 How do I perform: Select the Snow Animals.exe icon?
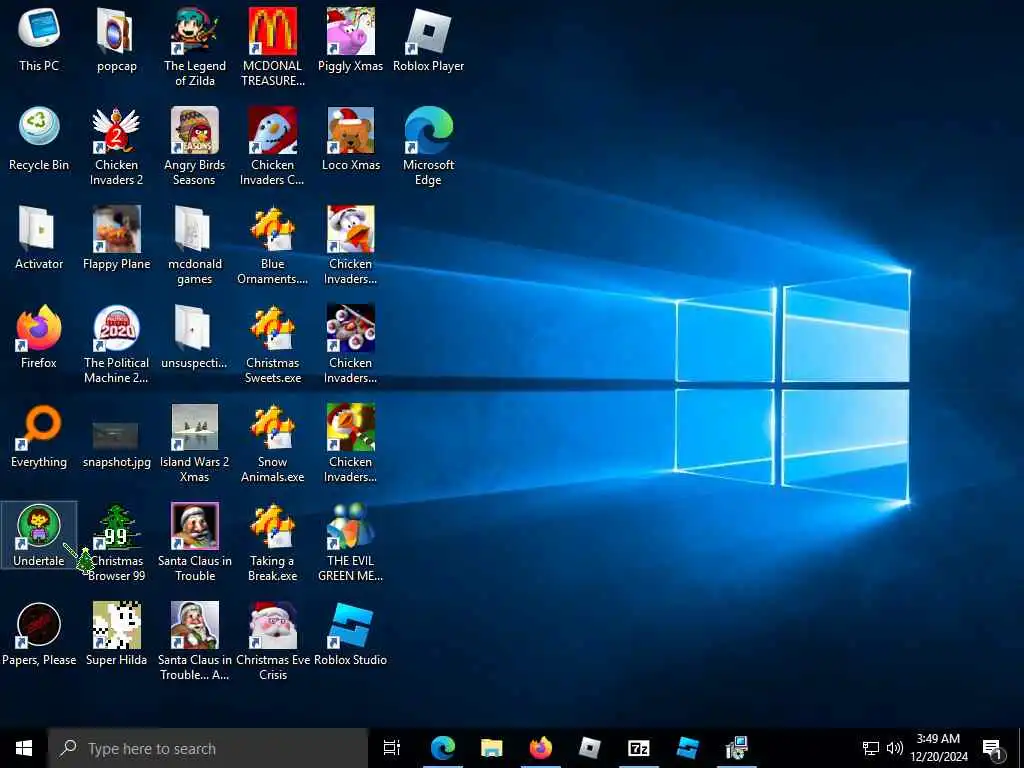pyautogui.click(x=272, y=443)
